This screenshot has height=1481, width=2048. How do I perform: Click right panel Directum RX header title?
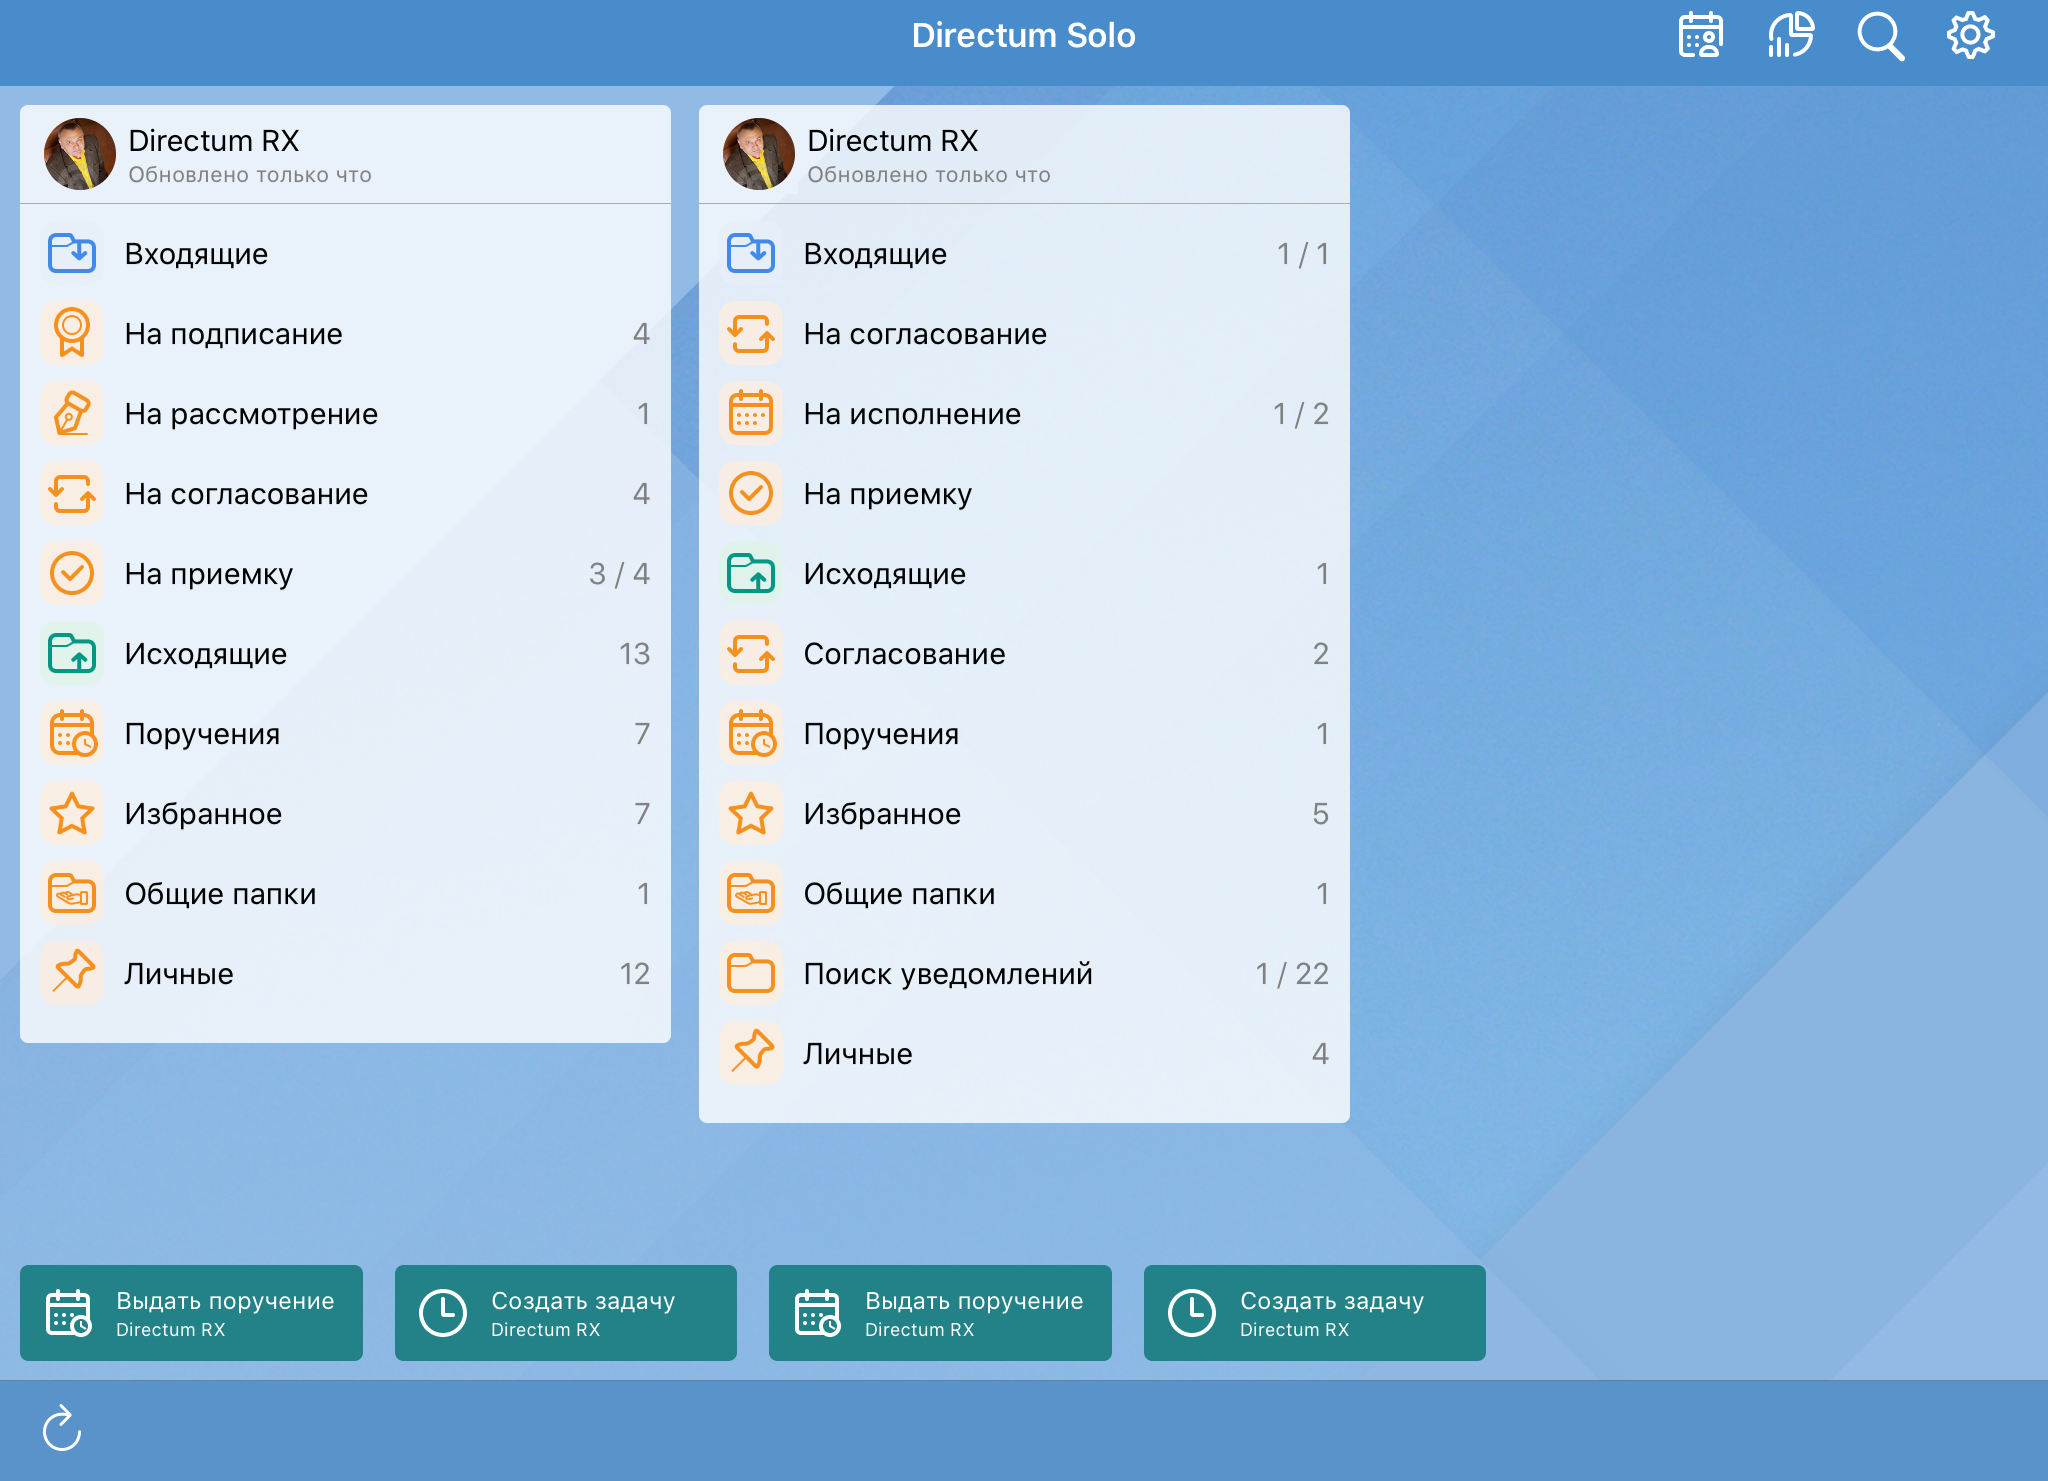click(x=892, y=141)
